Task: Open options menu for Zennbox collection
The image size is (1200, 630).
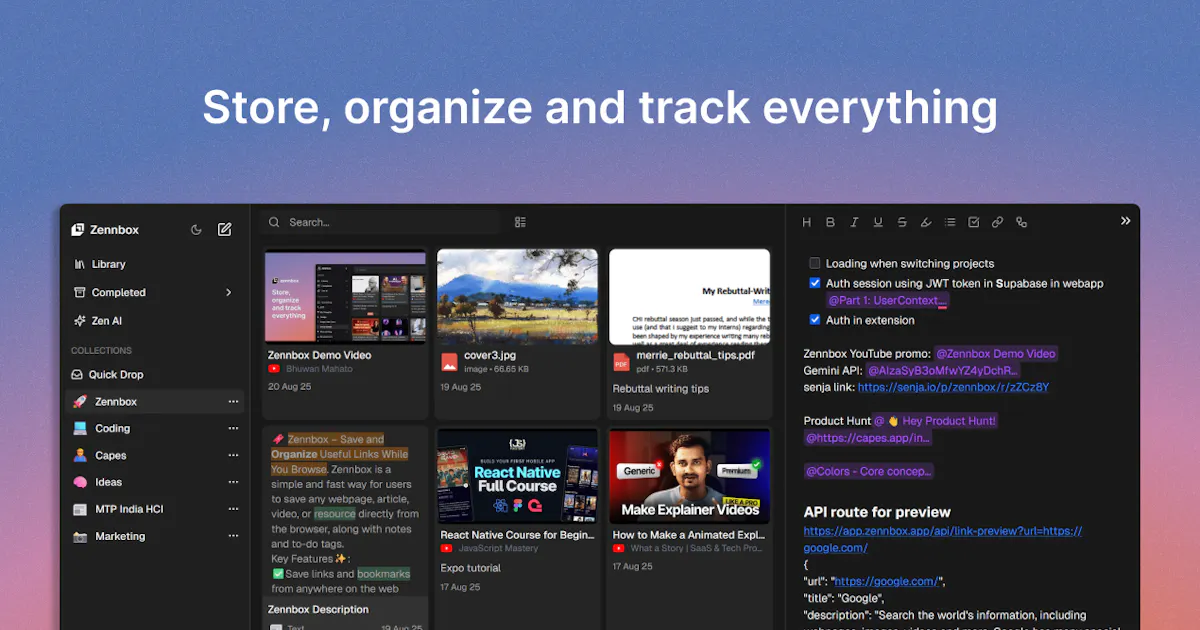Action: tap(233, 401)
